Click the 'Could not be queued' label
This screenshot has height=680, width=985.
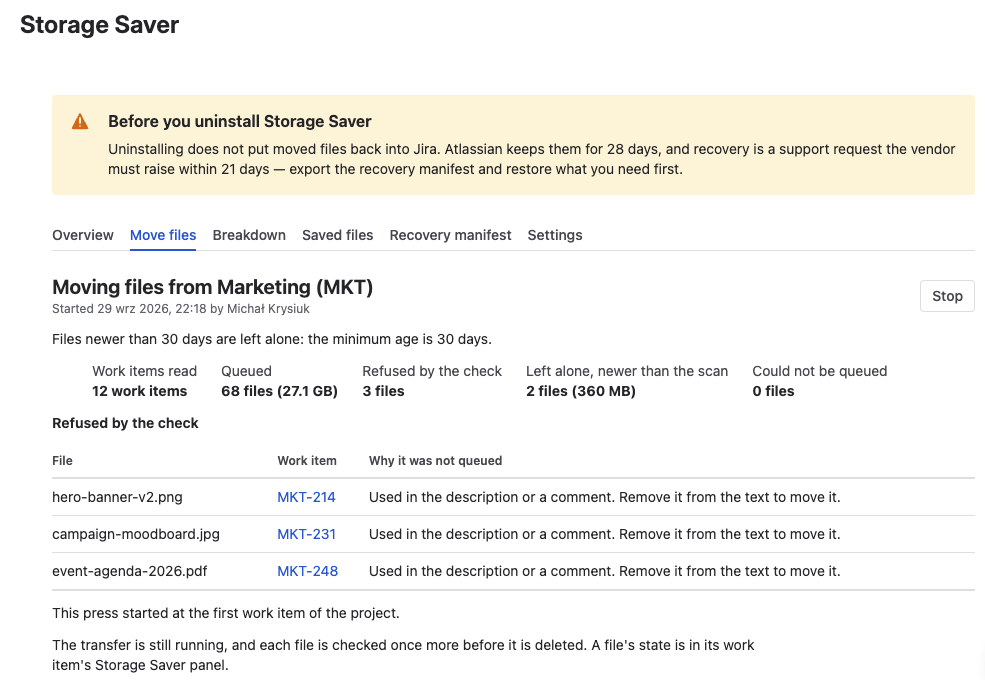pos(820,371)
